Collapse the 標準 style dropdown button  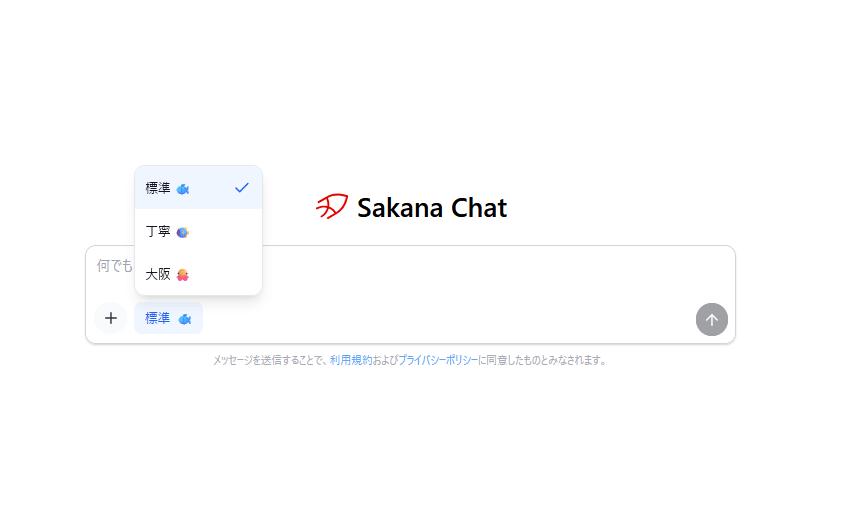[x=168, y=319]
